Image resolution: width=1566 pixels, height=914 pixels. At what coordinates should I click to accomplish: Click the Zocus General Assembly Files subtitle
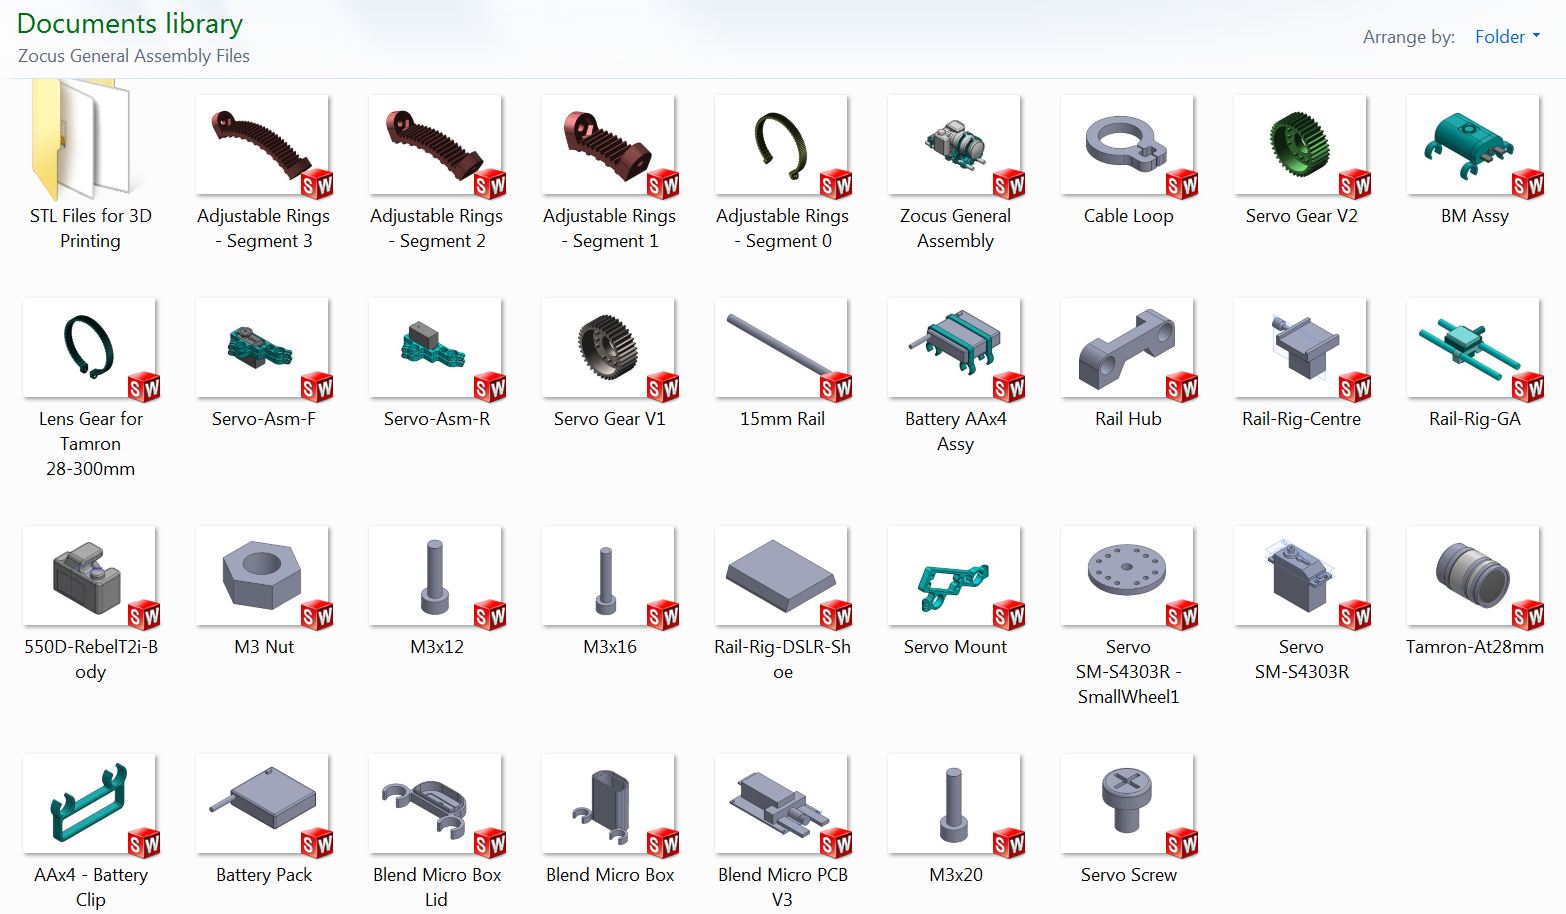[131, 56]
